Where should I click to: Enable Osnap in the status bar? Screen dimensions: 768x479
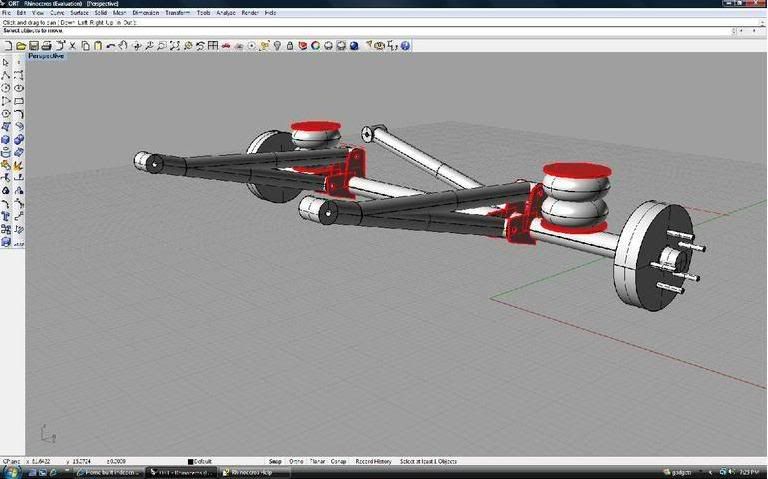tap(339, 461)
